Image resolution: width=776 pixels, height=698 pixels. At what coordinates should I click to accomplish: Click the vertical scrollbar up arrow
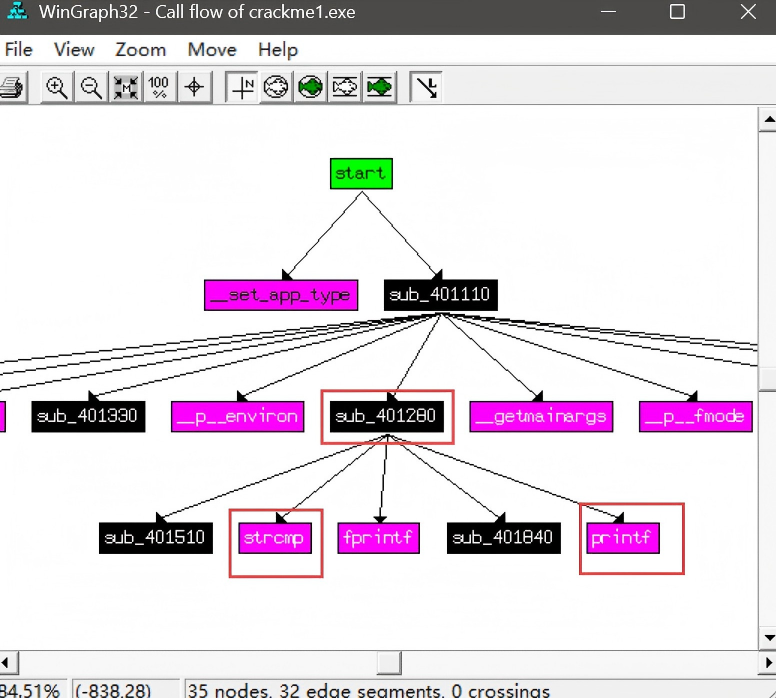768,119
